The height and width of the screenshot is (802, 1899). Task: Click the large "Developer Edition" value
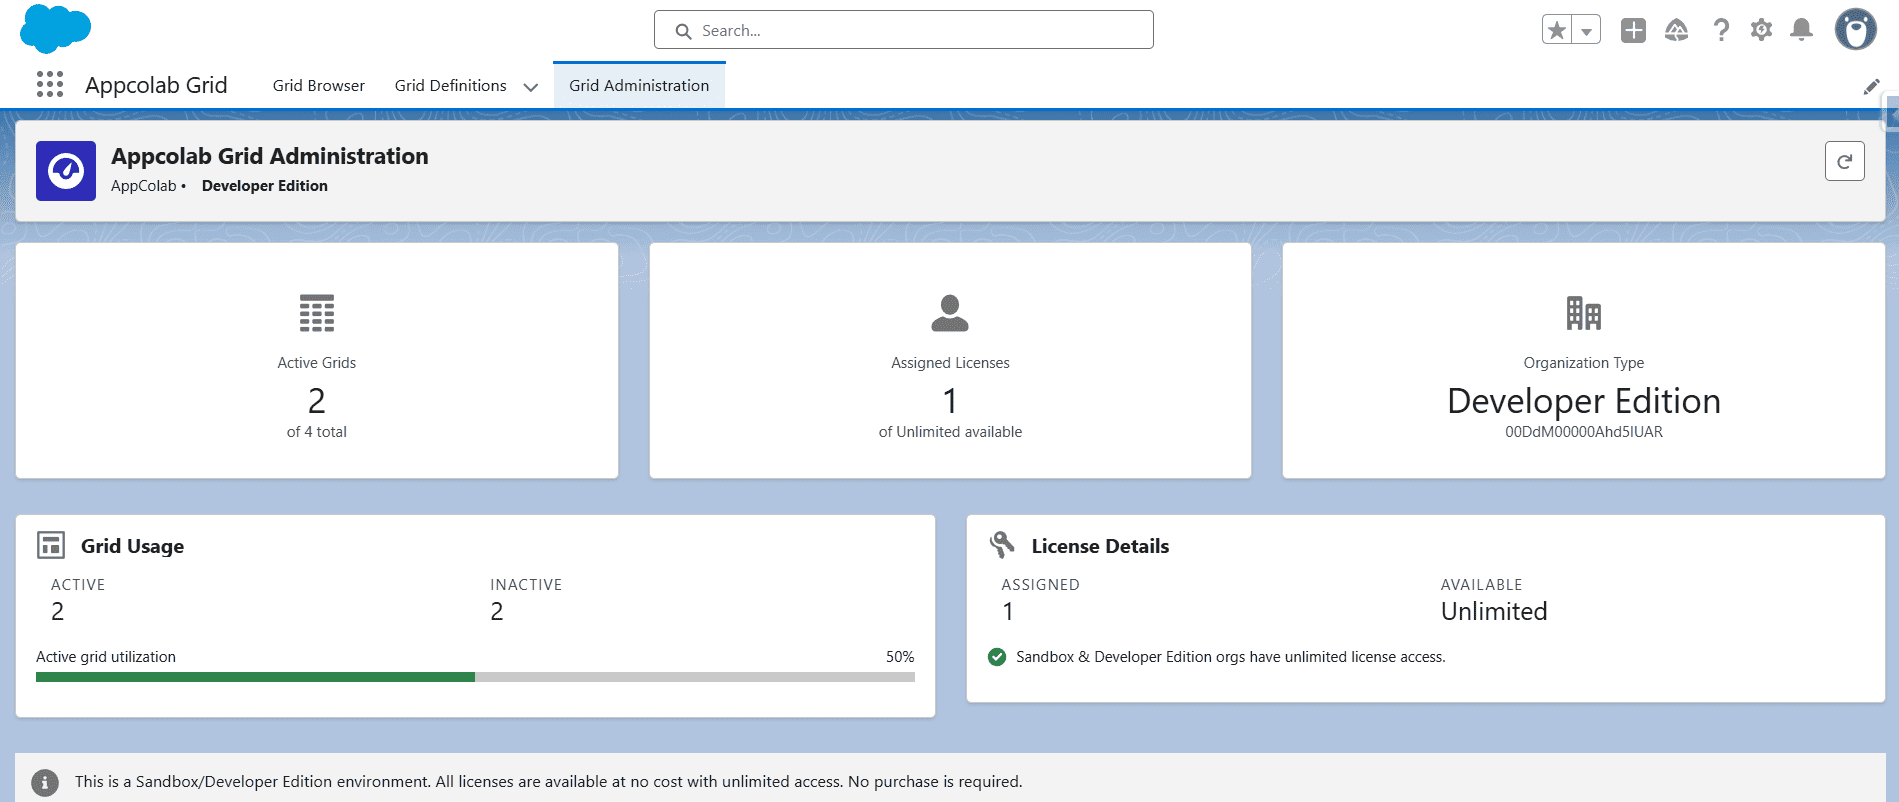click(x=1584, y=401)
